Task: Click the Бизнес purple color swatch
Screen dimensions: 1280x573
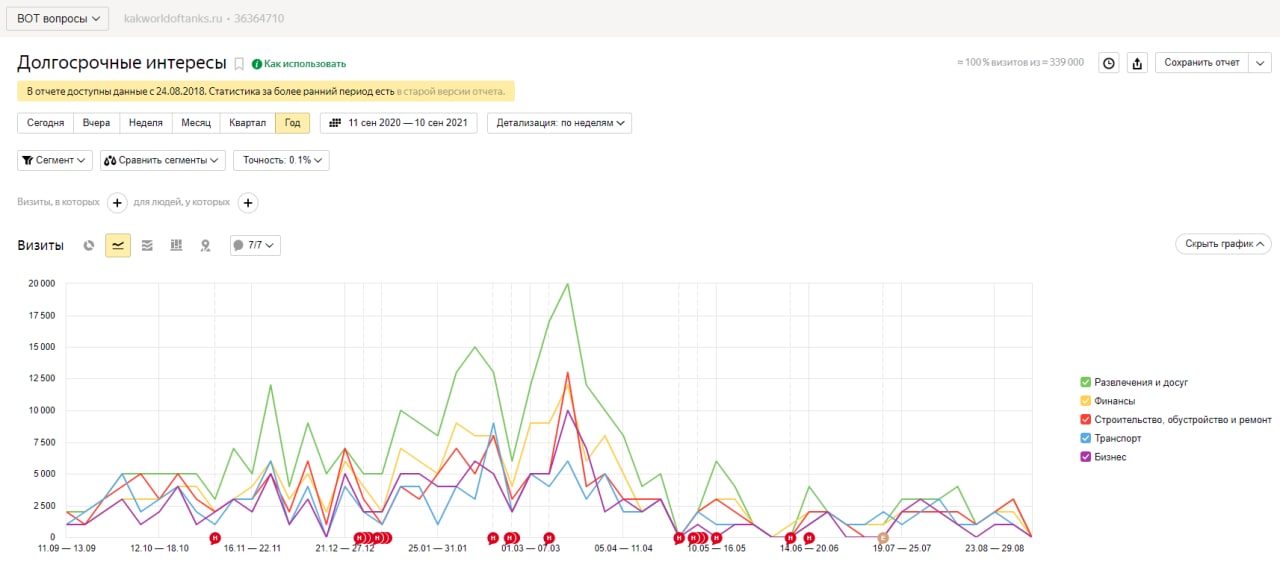Action: click(x=1085, y=457)
